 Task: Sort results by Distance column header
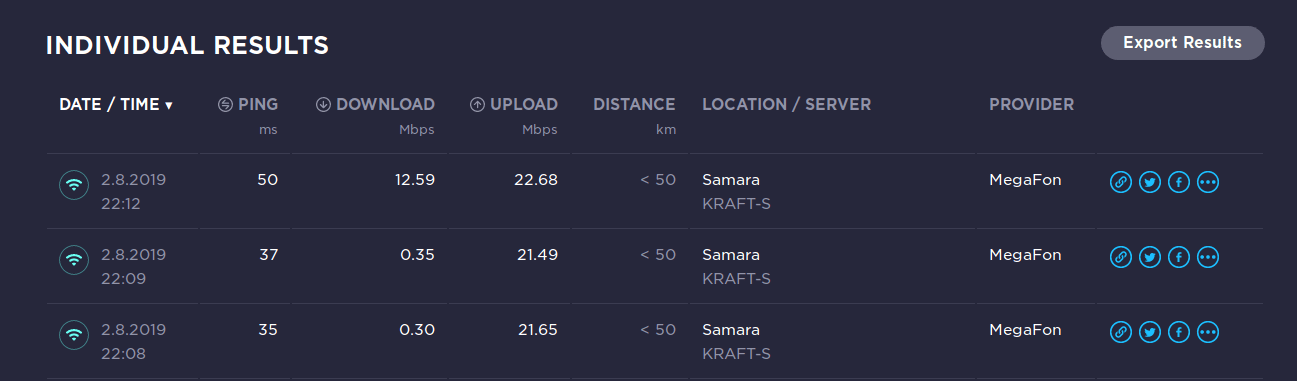tap(634, 104)
